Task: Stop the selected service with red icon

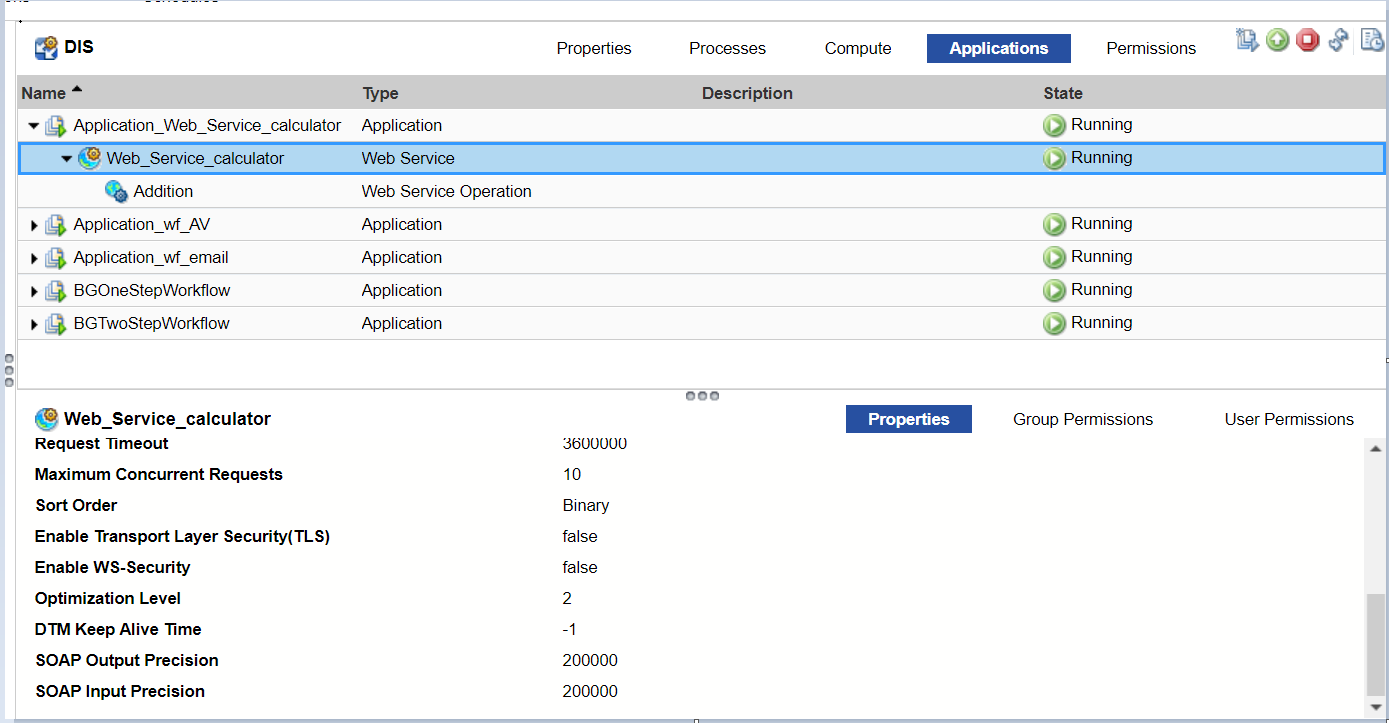Action: (x=1308, y=40)
